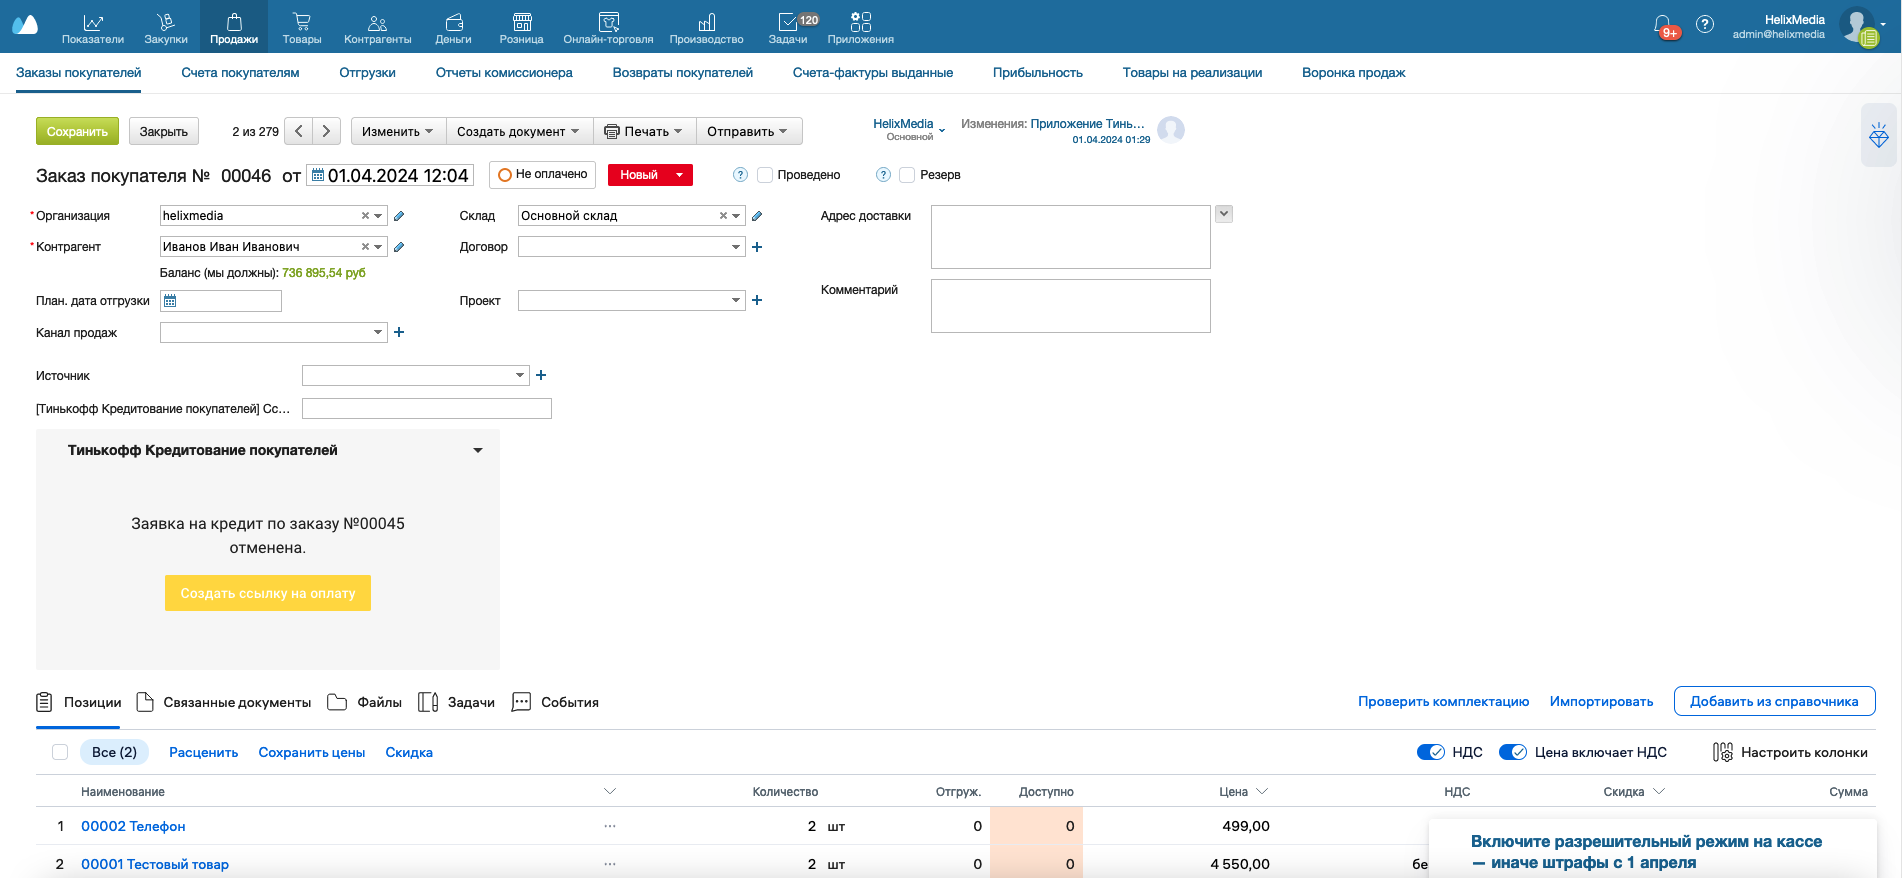
Task: Add a new Канал продаж with plus
Action: click(x=399, y=332)
